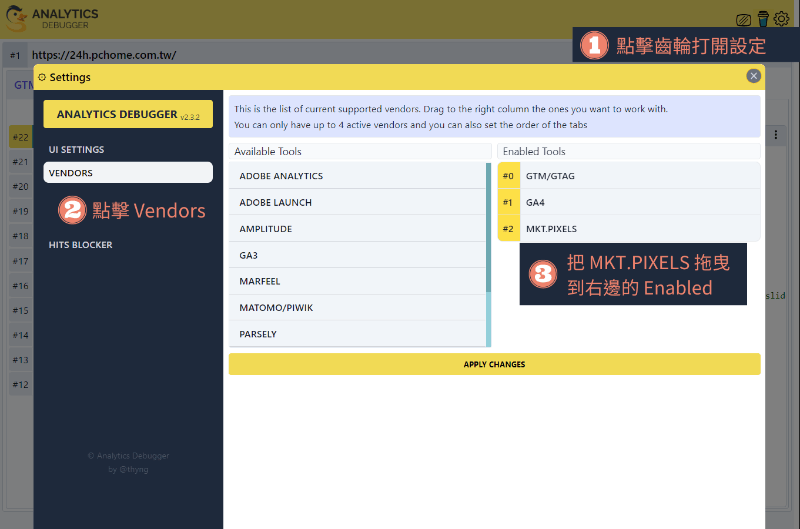
Task: Close the Settings dialog
Action: 754,76
